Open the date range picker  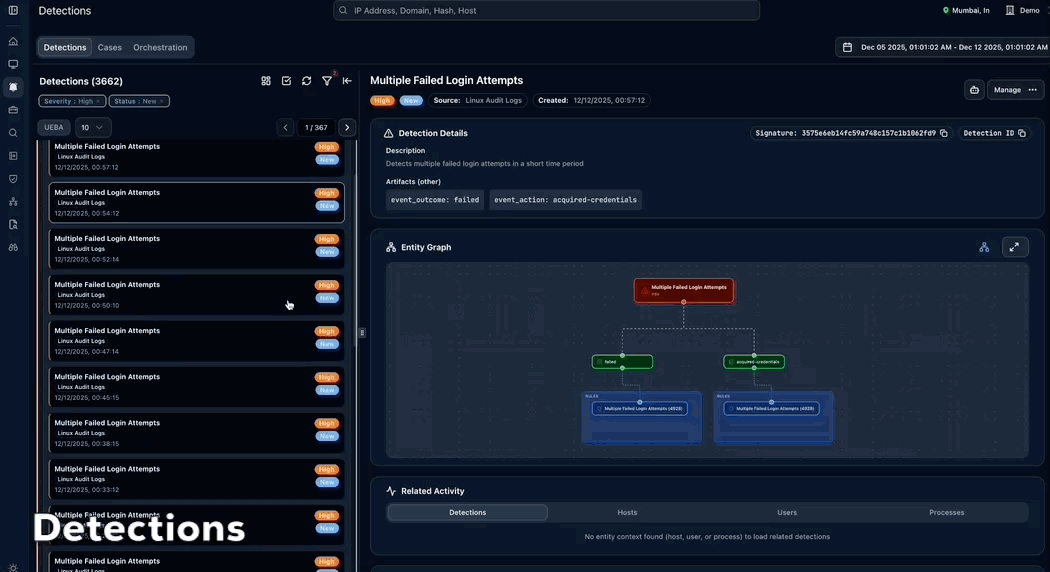tap(942, 47)
